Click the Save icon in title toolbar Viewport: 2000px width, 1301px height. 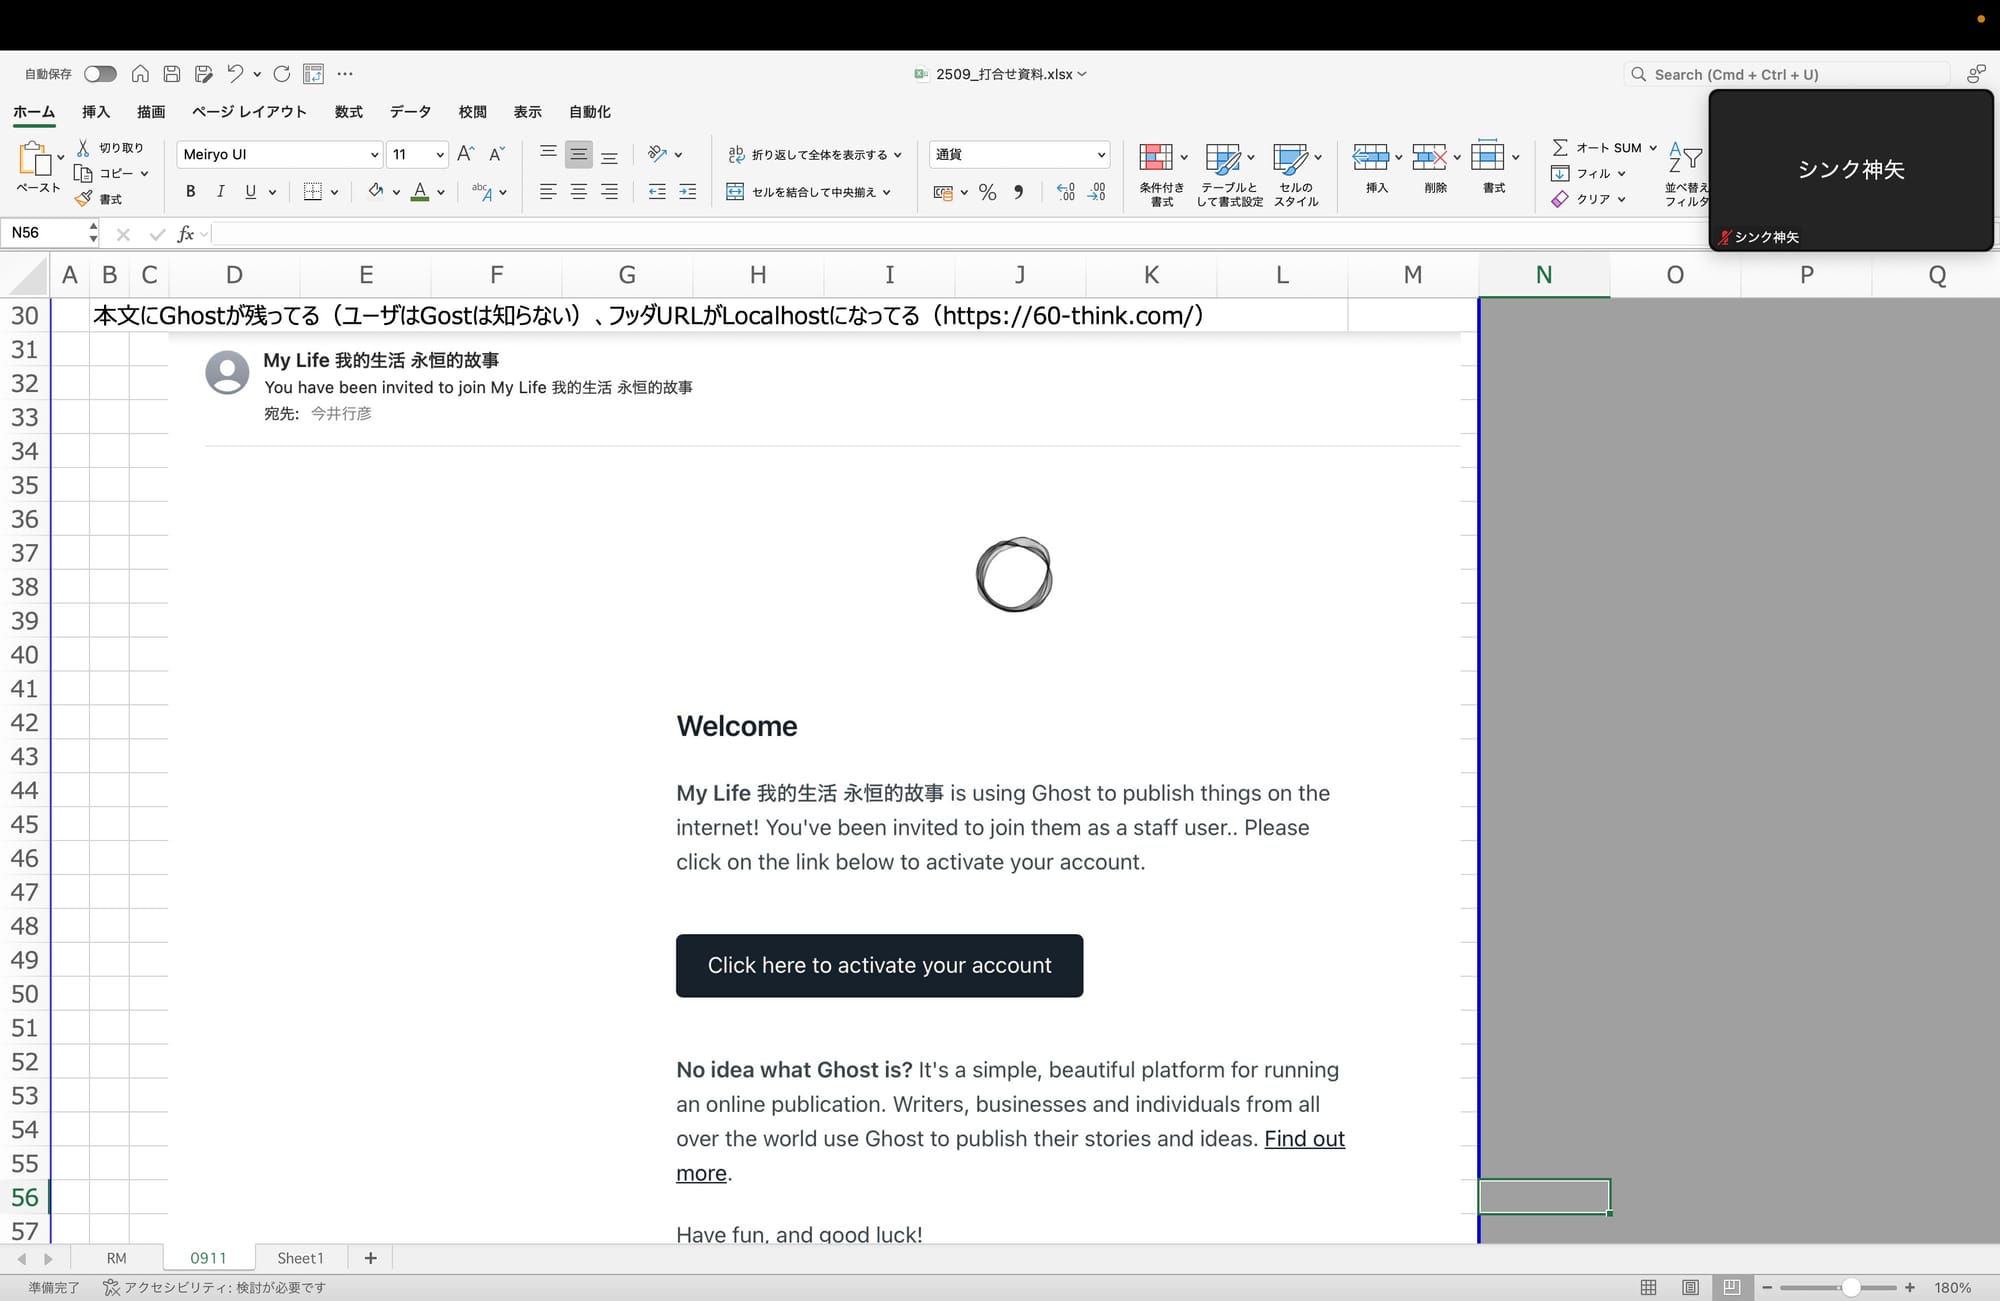tap(172, 74)
